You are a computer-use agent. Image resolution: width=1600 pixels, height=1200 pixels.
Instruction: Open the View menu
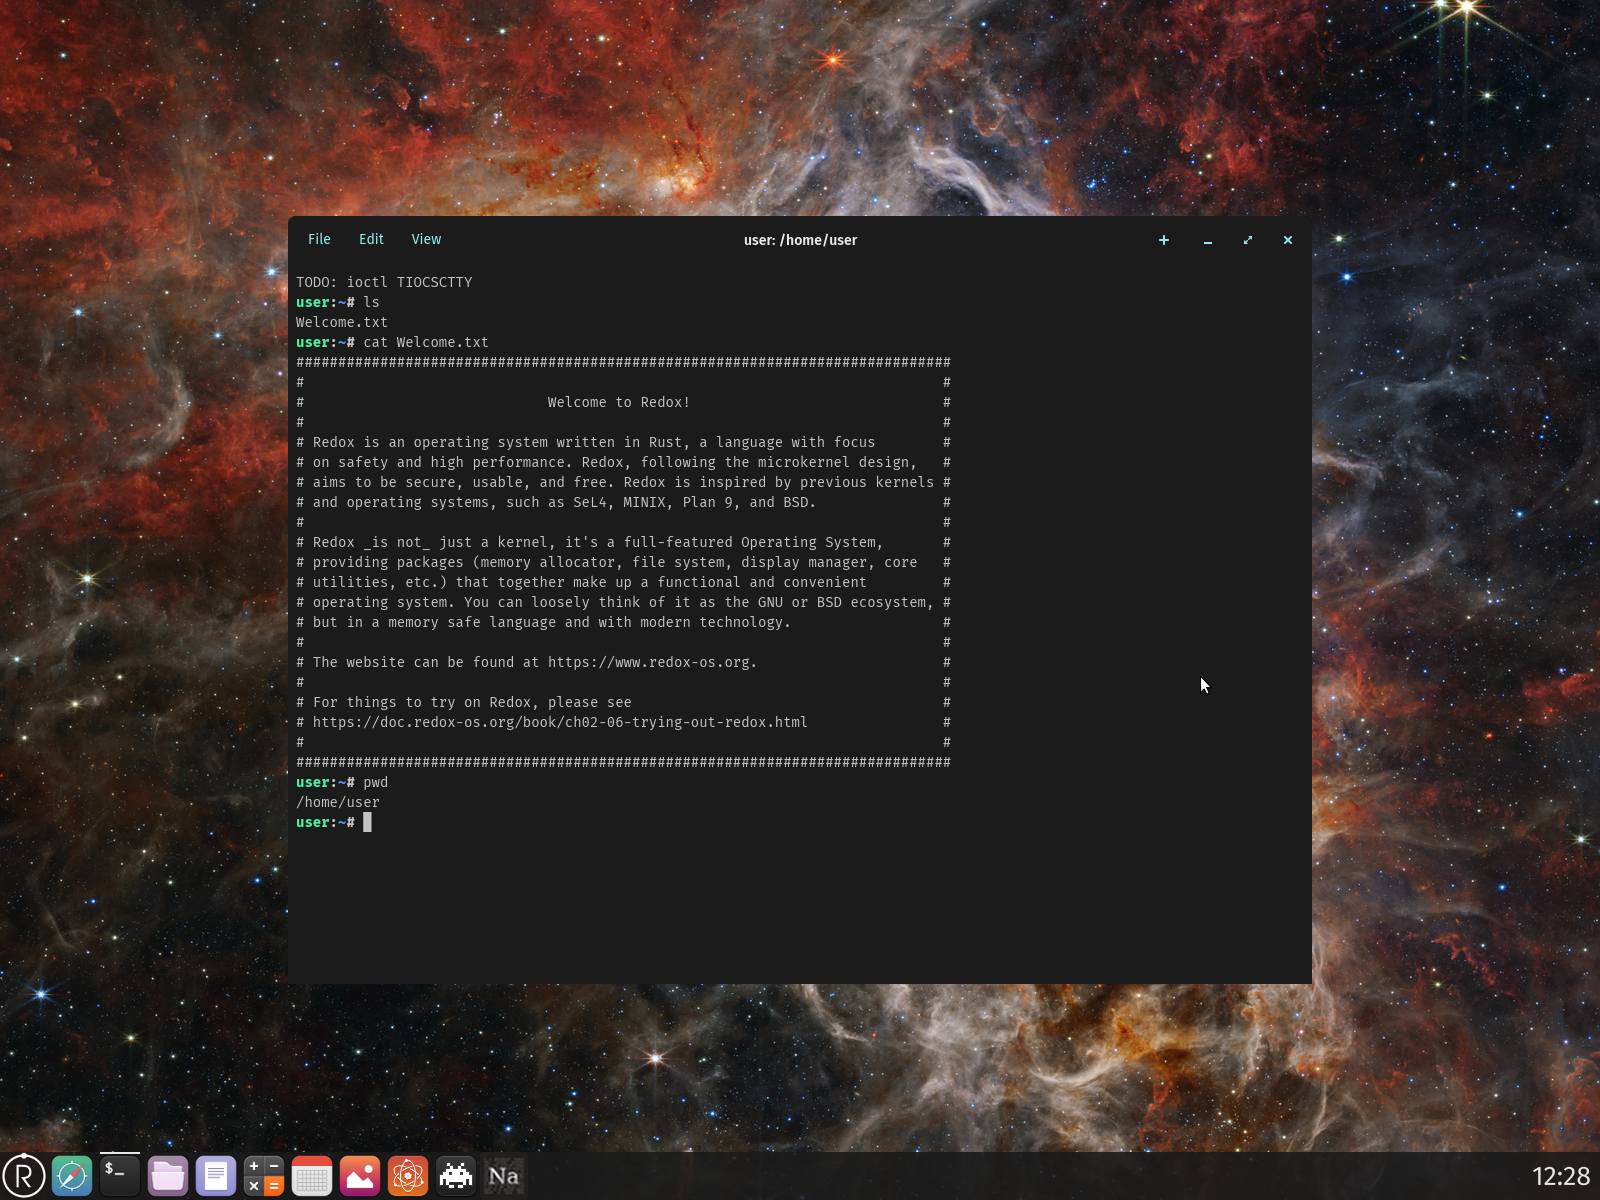[426, 239]
